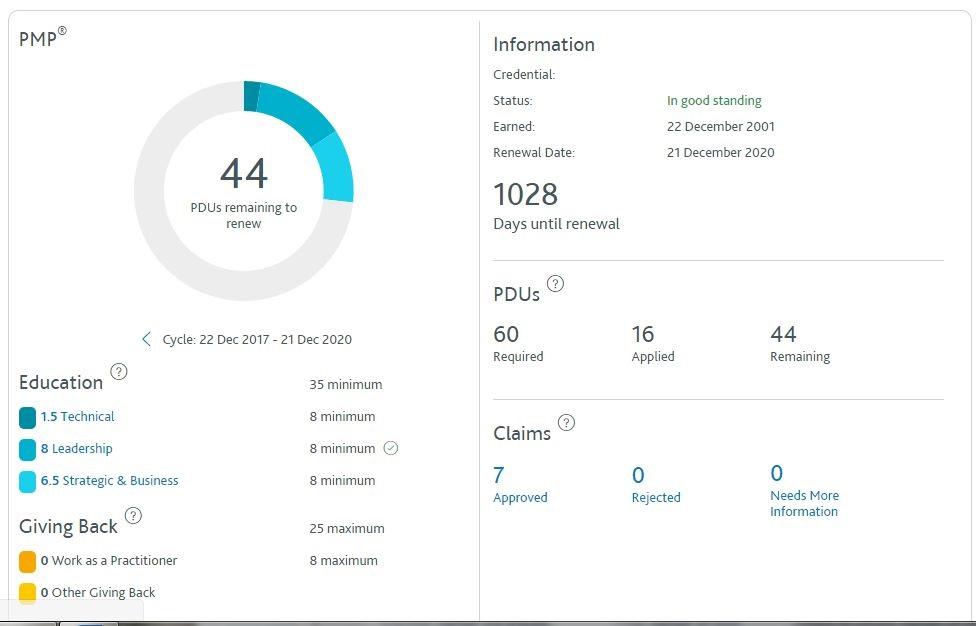976x626 pixels.
Task: Click the '25 maximum' Giving Back limit
Action: click(x=347, y=528)
